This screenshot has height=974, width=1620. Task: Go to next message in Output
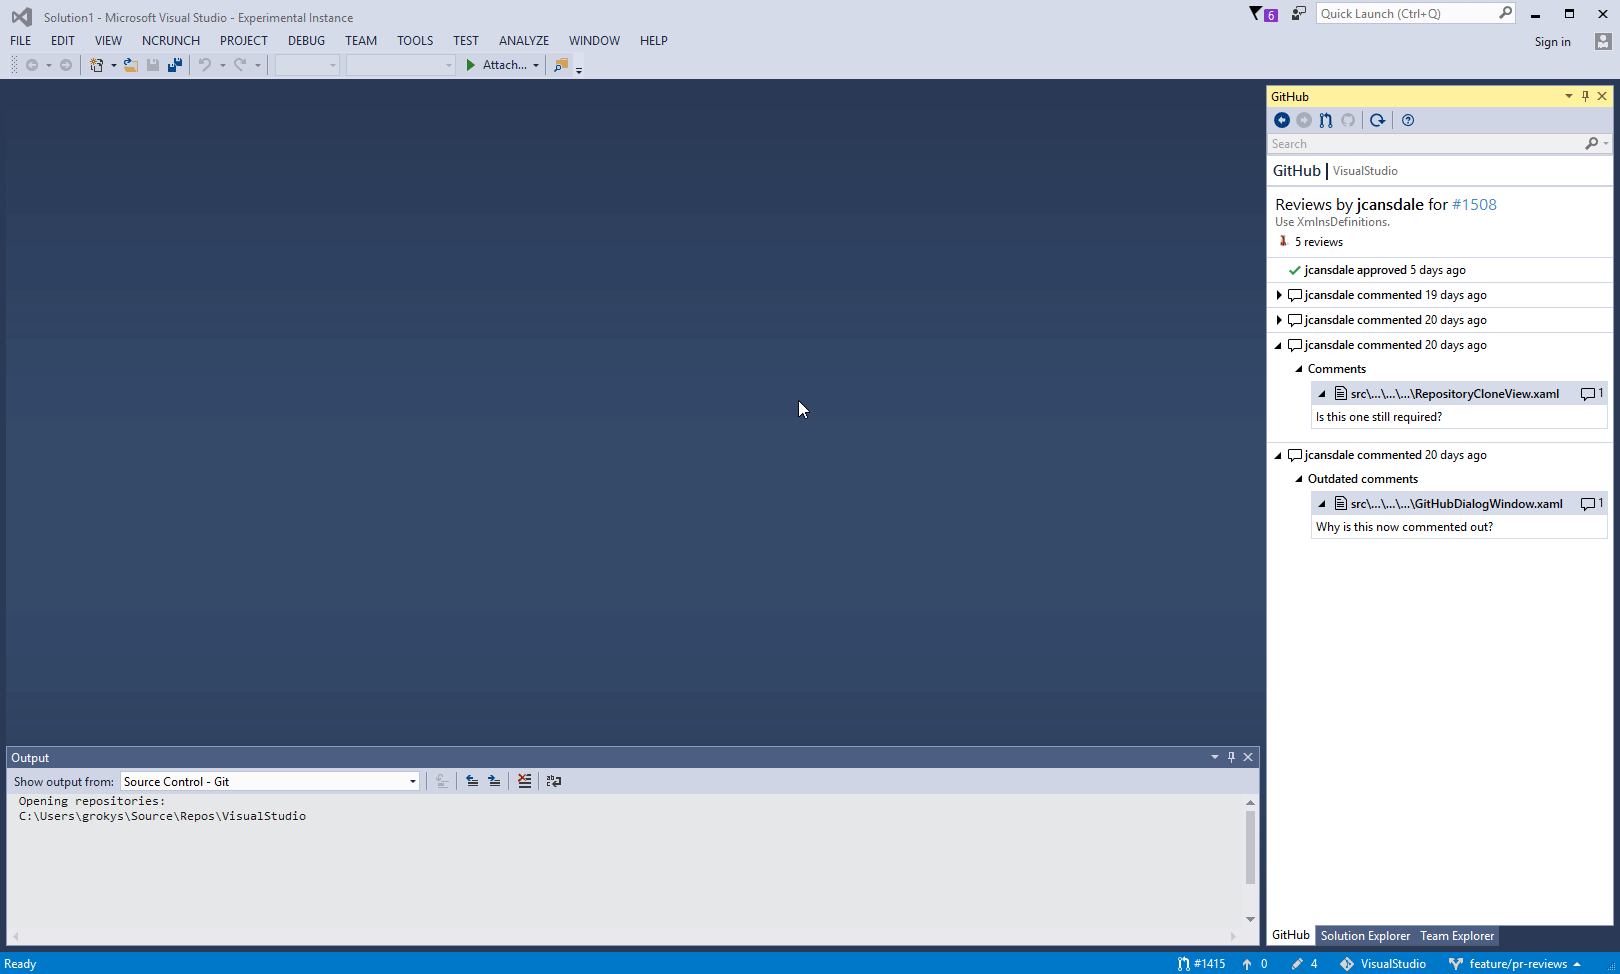(494, 781)
